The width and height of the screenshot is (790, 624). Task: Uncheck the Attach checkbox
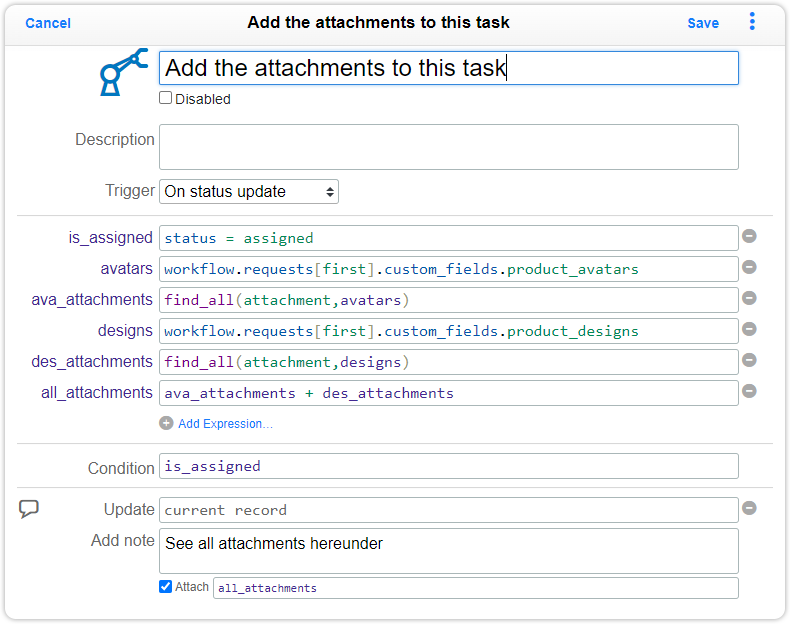coord(165,586)
